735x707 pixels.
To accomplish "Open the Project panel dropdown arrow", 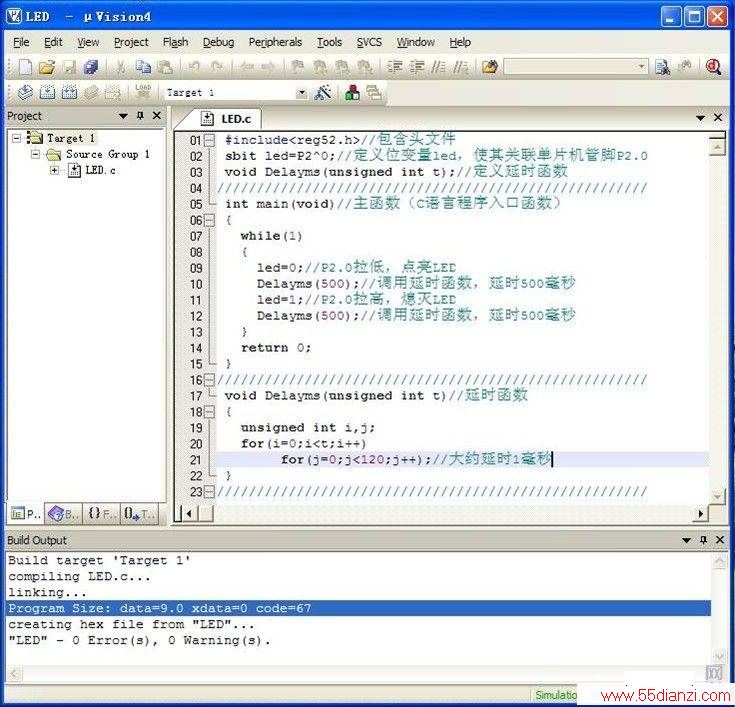I will (123, 116).
